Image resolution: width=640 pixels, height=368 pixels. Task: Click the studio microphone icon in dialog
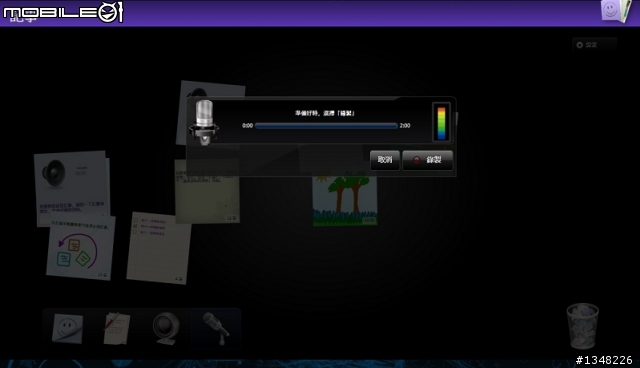coord(204,122)
